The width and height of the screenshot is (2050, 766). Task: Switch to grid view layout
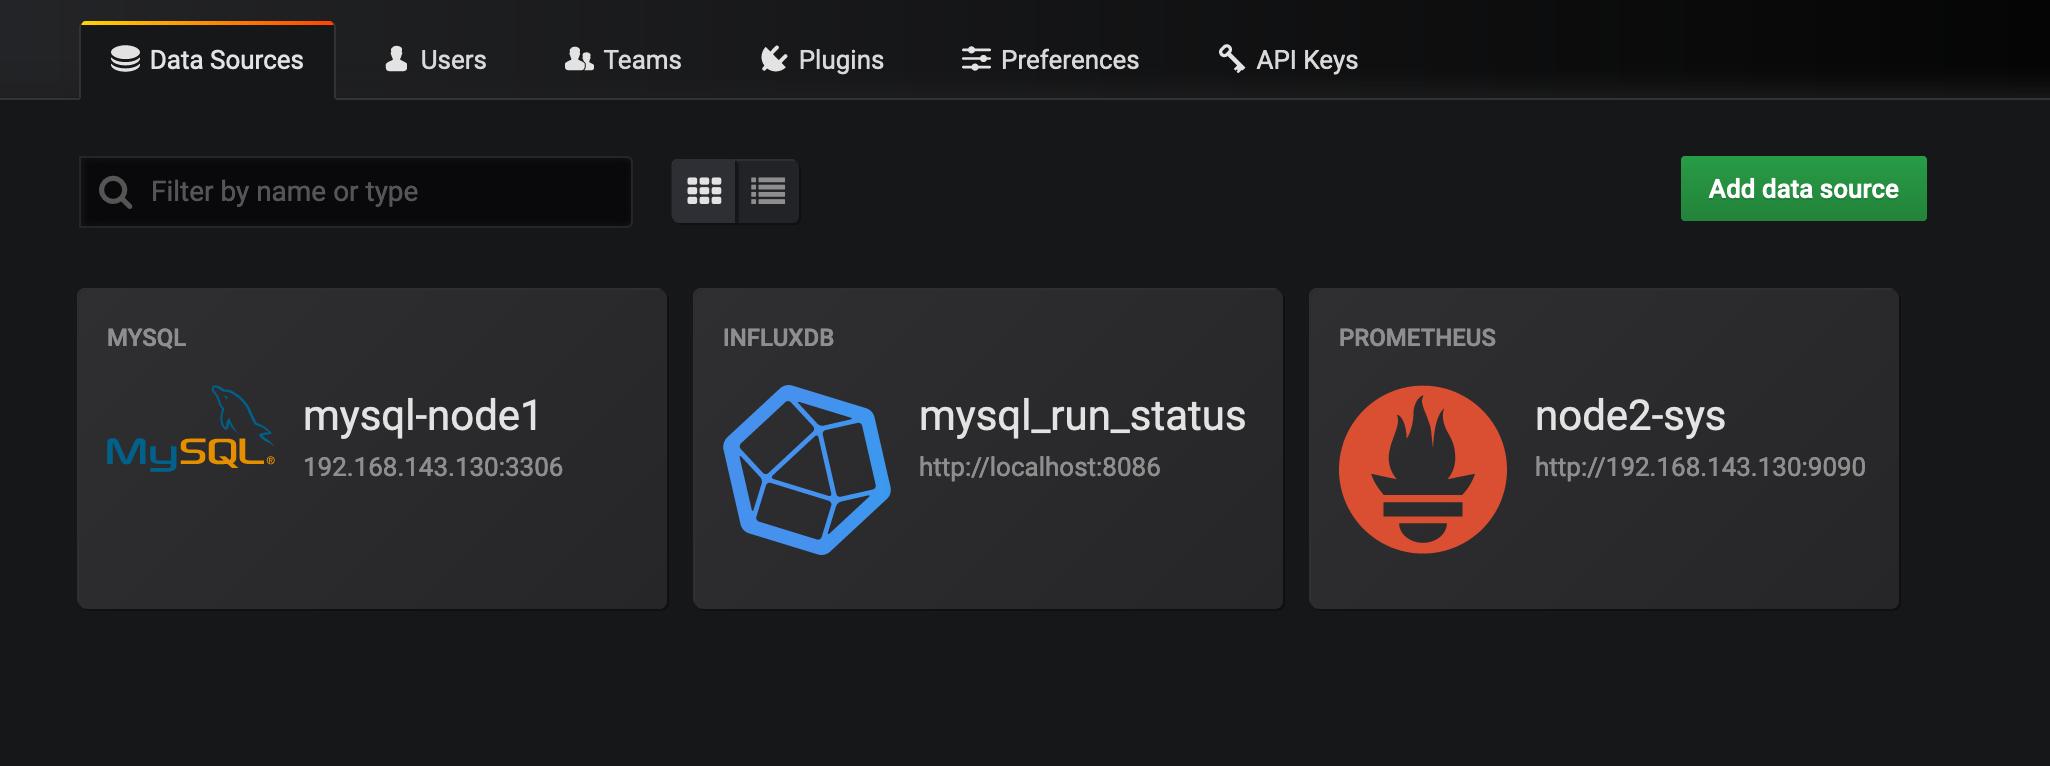pos(704,191)
